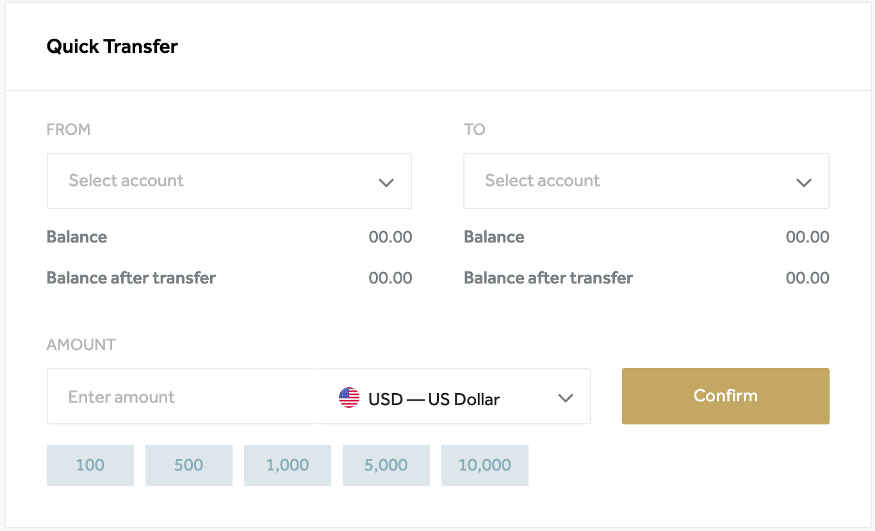Click the AMOUNT label
Image resolution: width=875 pixels, height=531 pixels.
pyautogui.click(x=81, y=345)
